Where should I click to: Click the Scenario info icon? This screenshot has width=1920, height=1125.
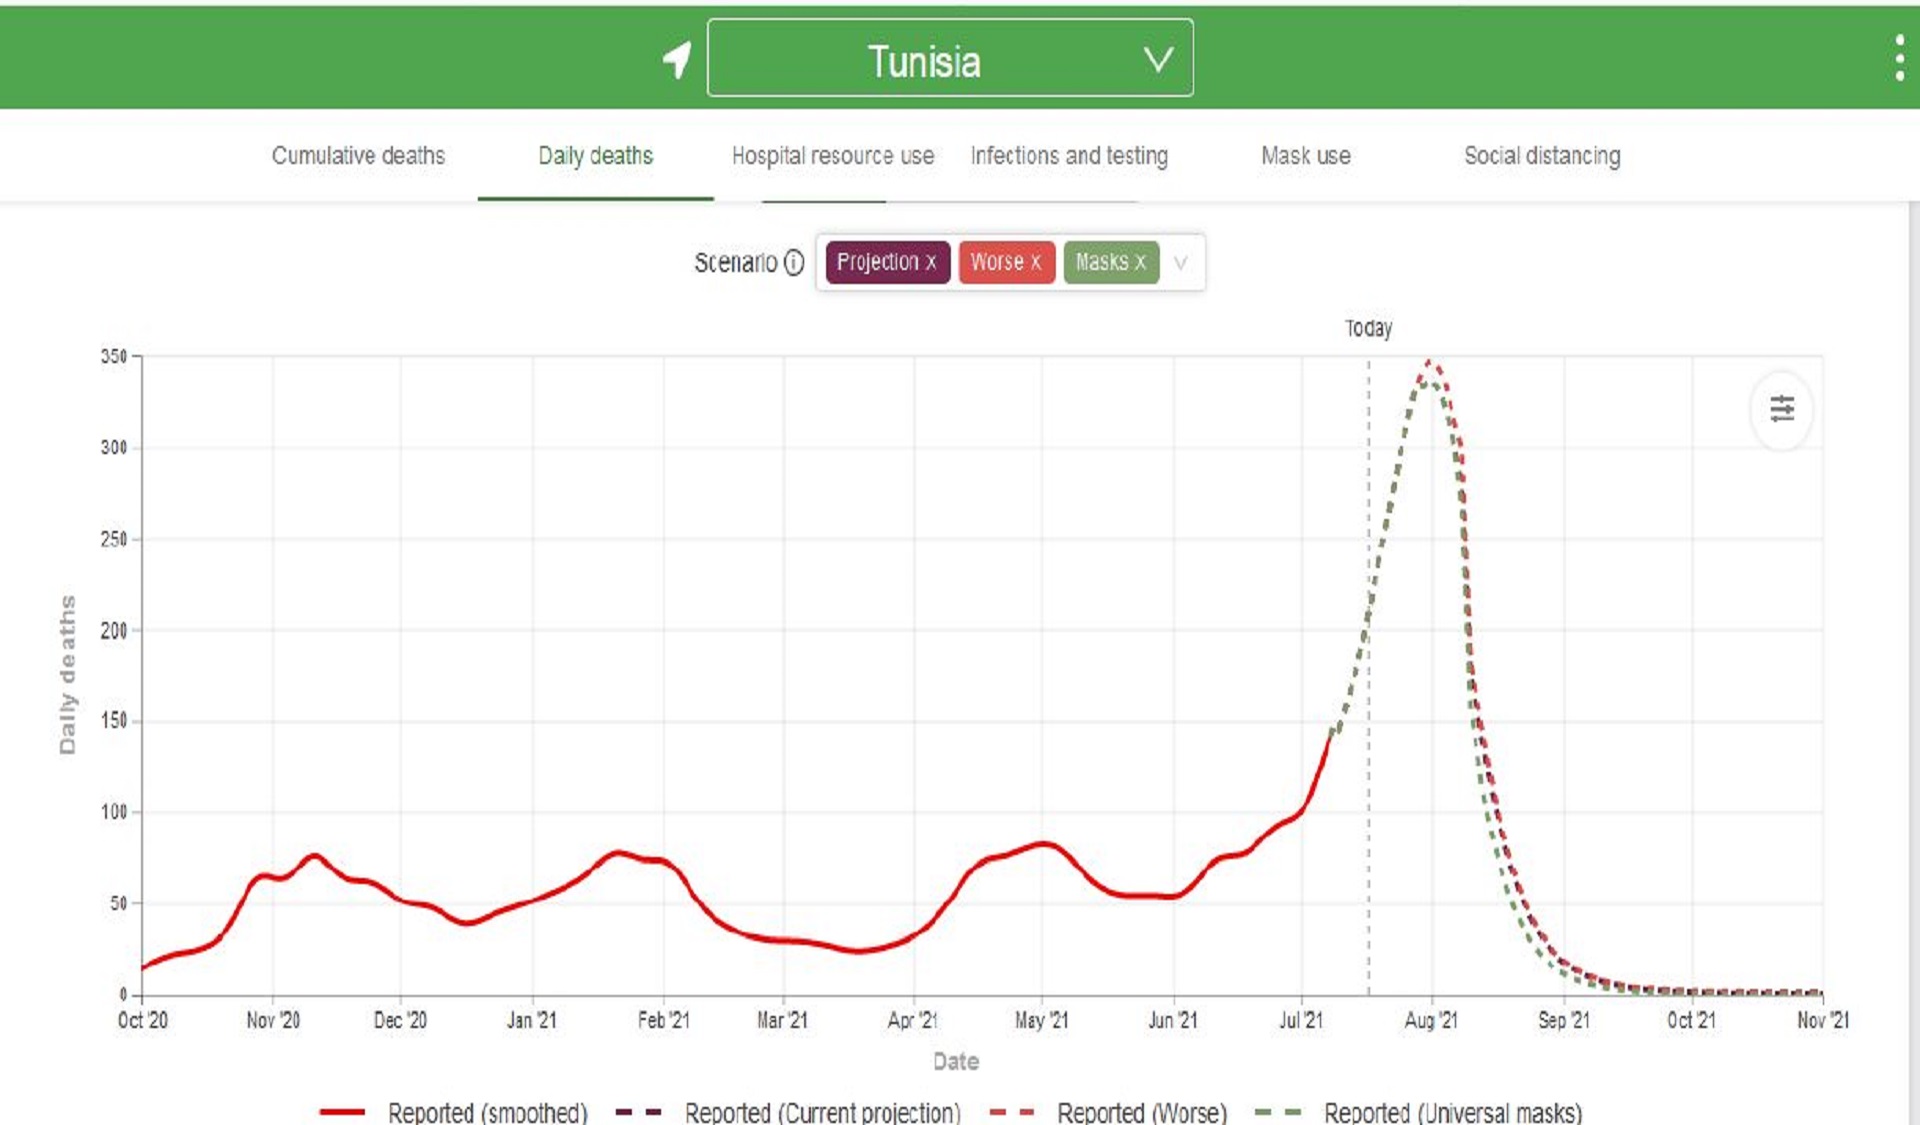click(x=794, y=262)
